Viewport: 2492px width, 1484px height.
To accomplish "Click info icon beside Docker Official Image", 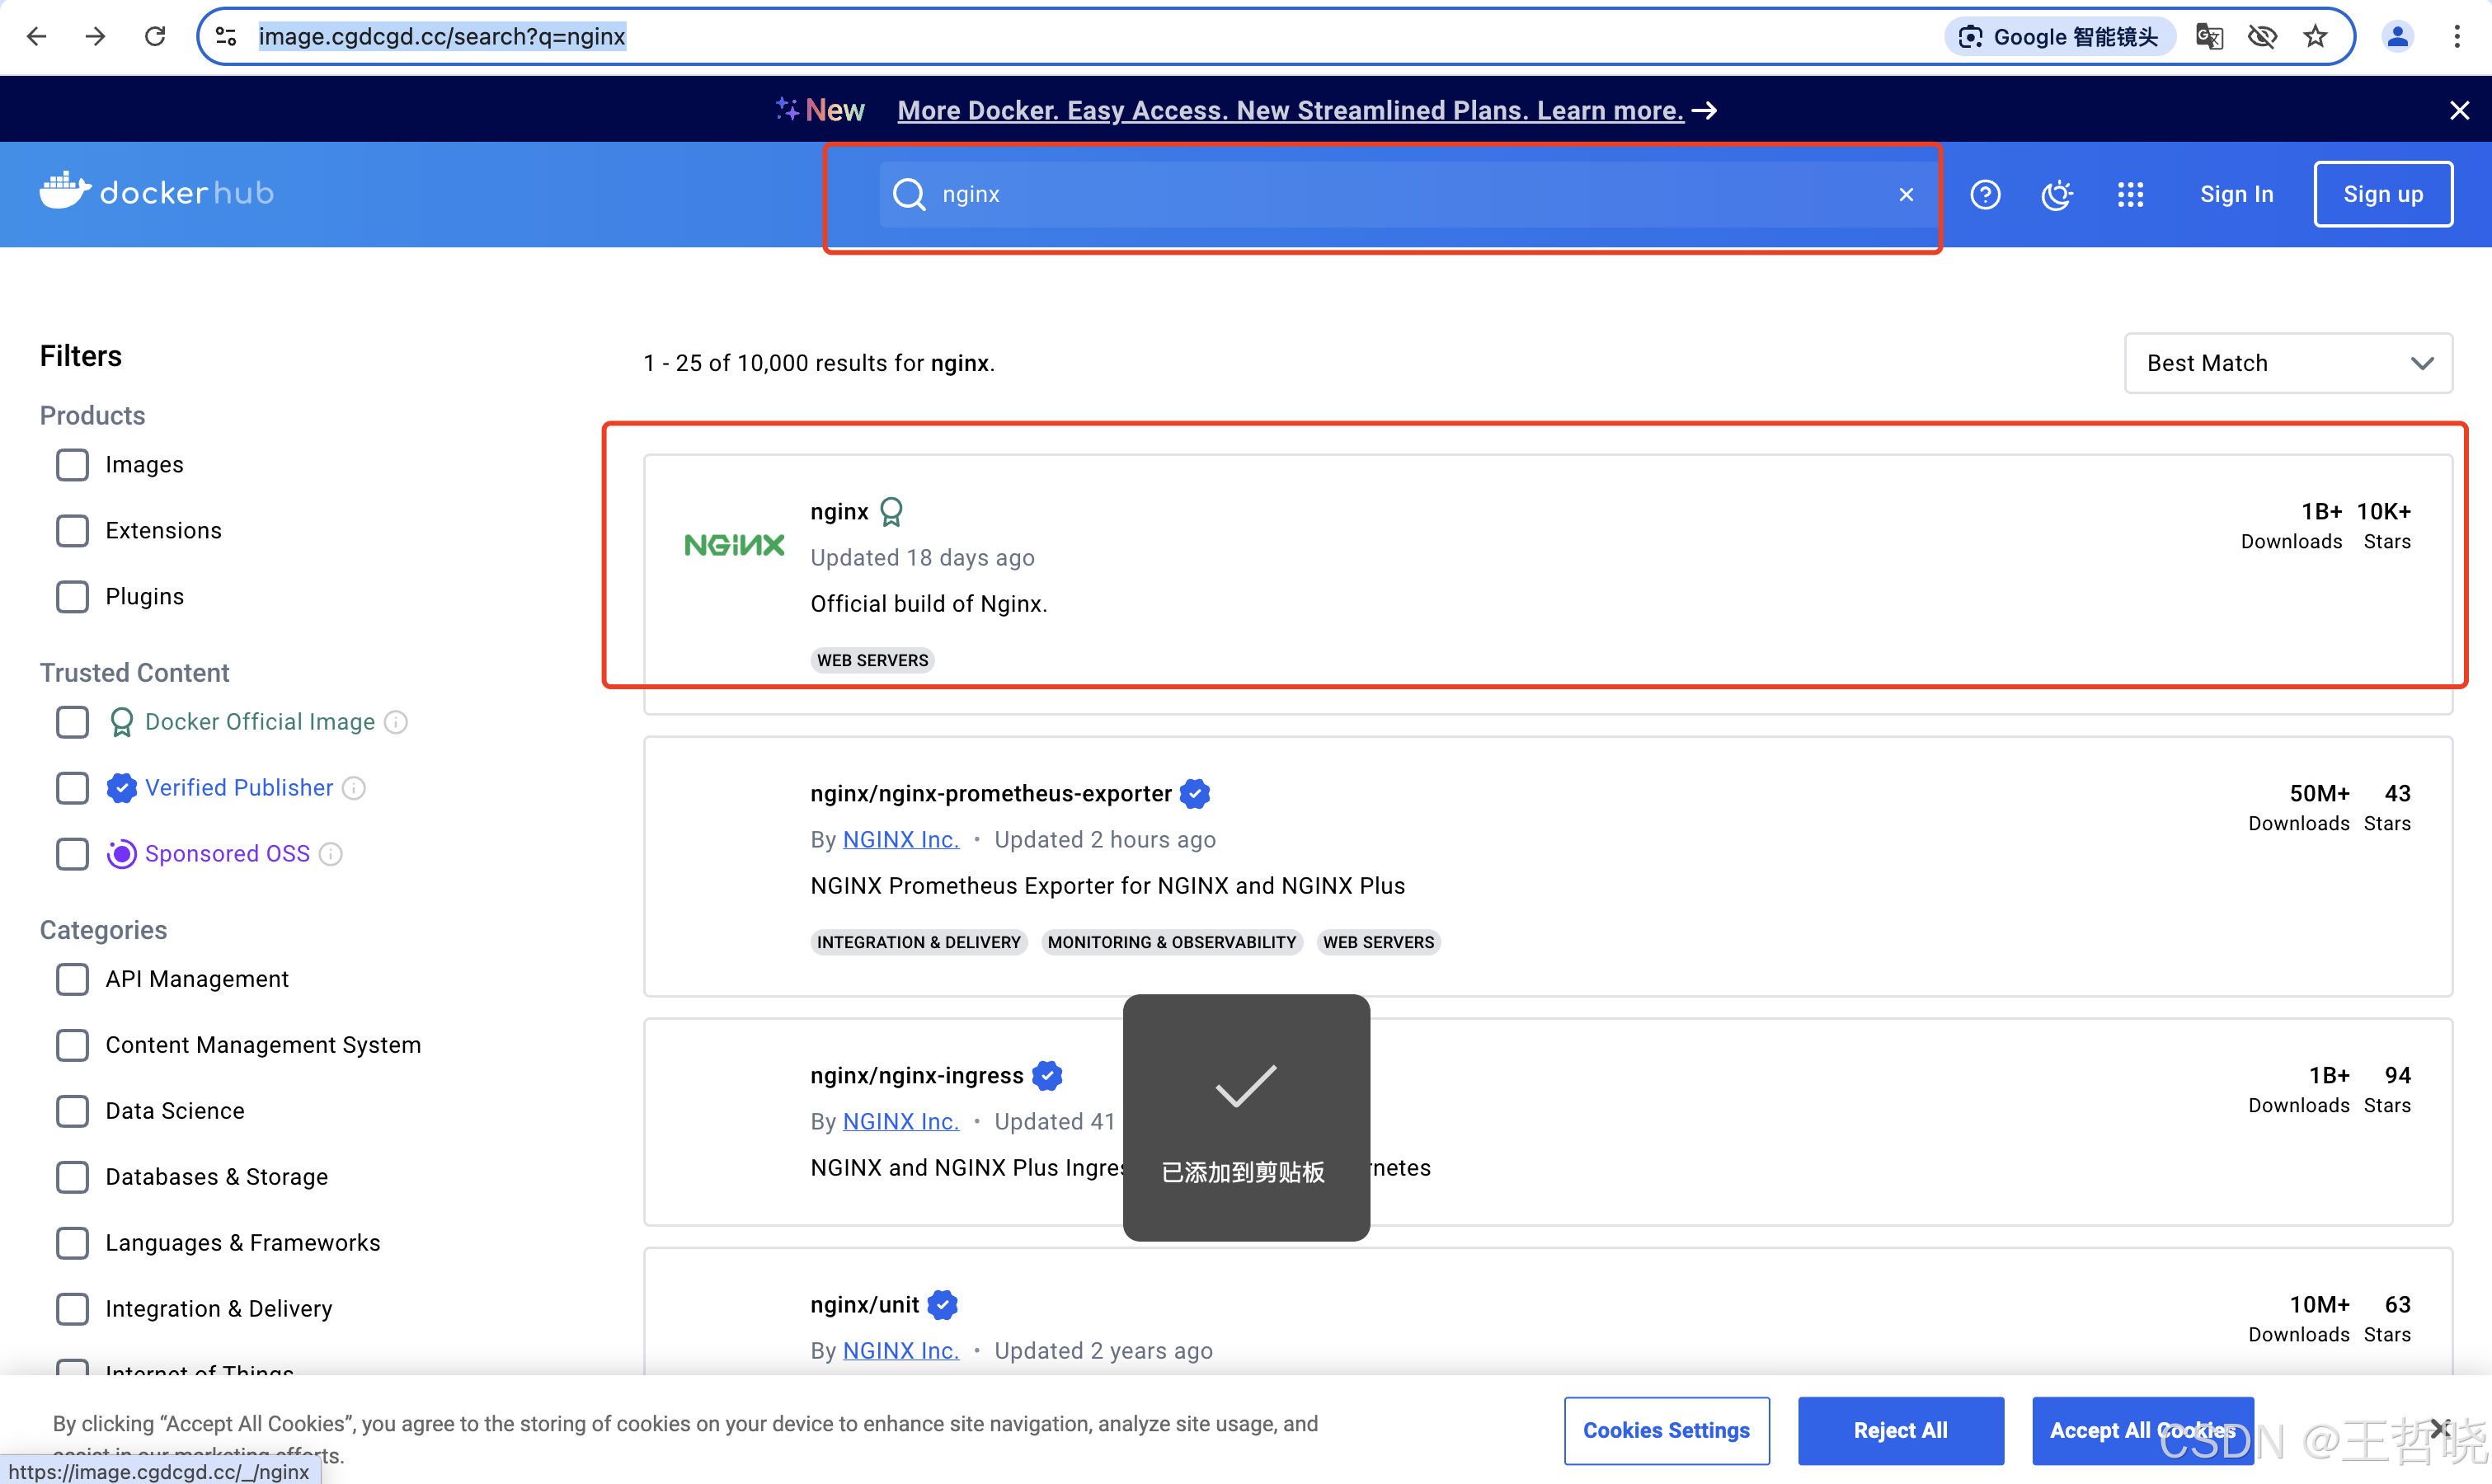I will coord(396,722).
